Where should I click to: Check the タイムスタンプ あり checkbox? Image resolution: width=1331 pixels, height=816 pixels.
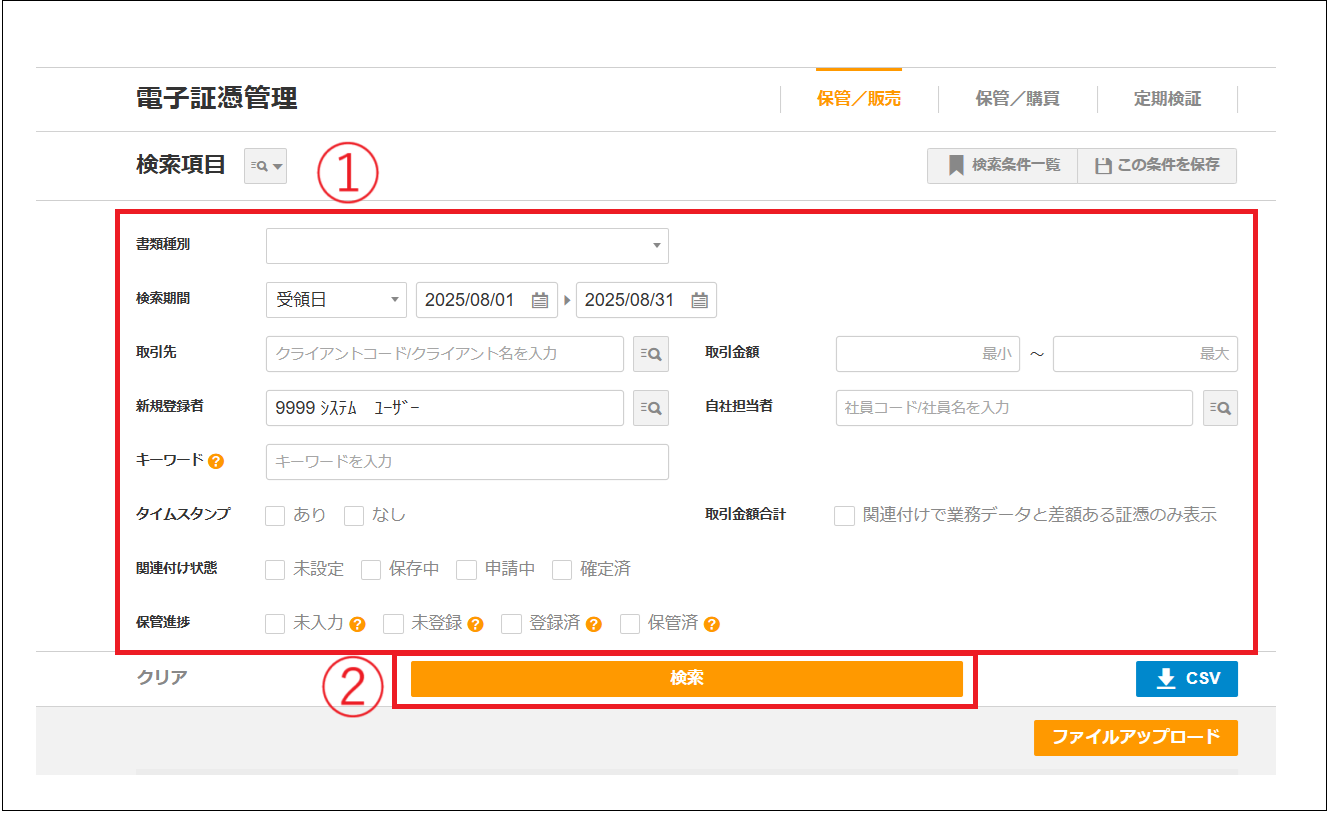pyautogui.click(x=275, y=516)
